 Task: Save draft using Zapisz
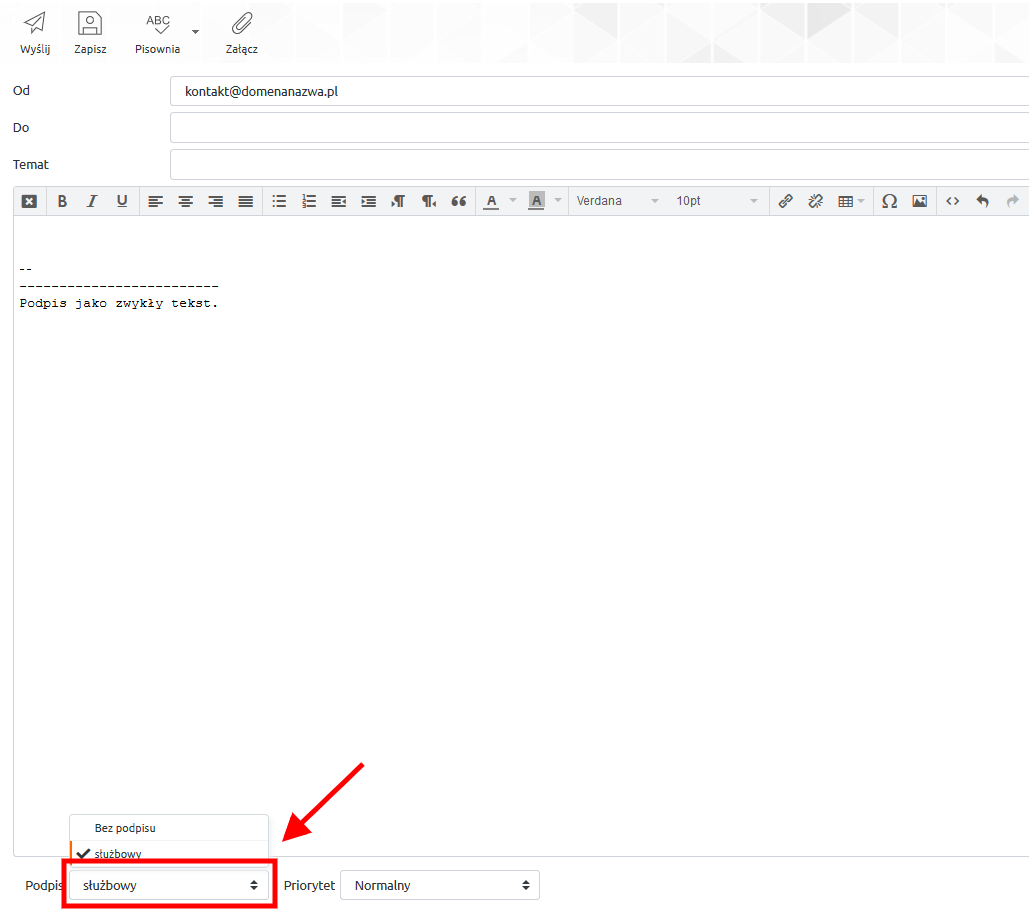[90, 33]
